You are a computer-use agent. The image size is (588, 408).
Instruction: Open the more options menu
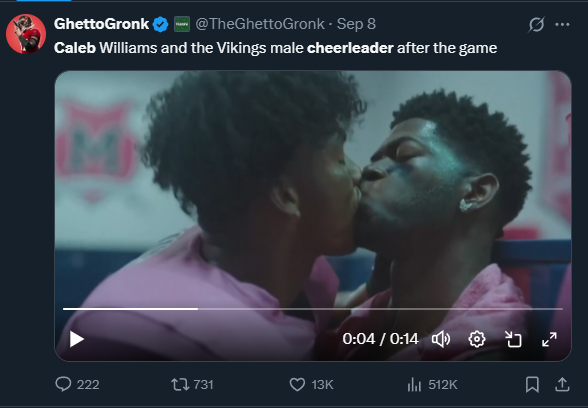562,24
